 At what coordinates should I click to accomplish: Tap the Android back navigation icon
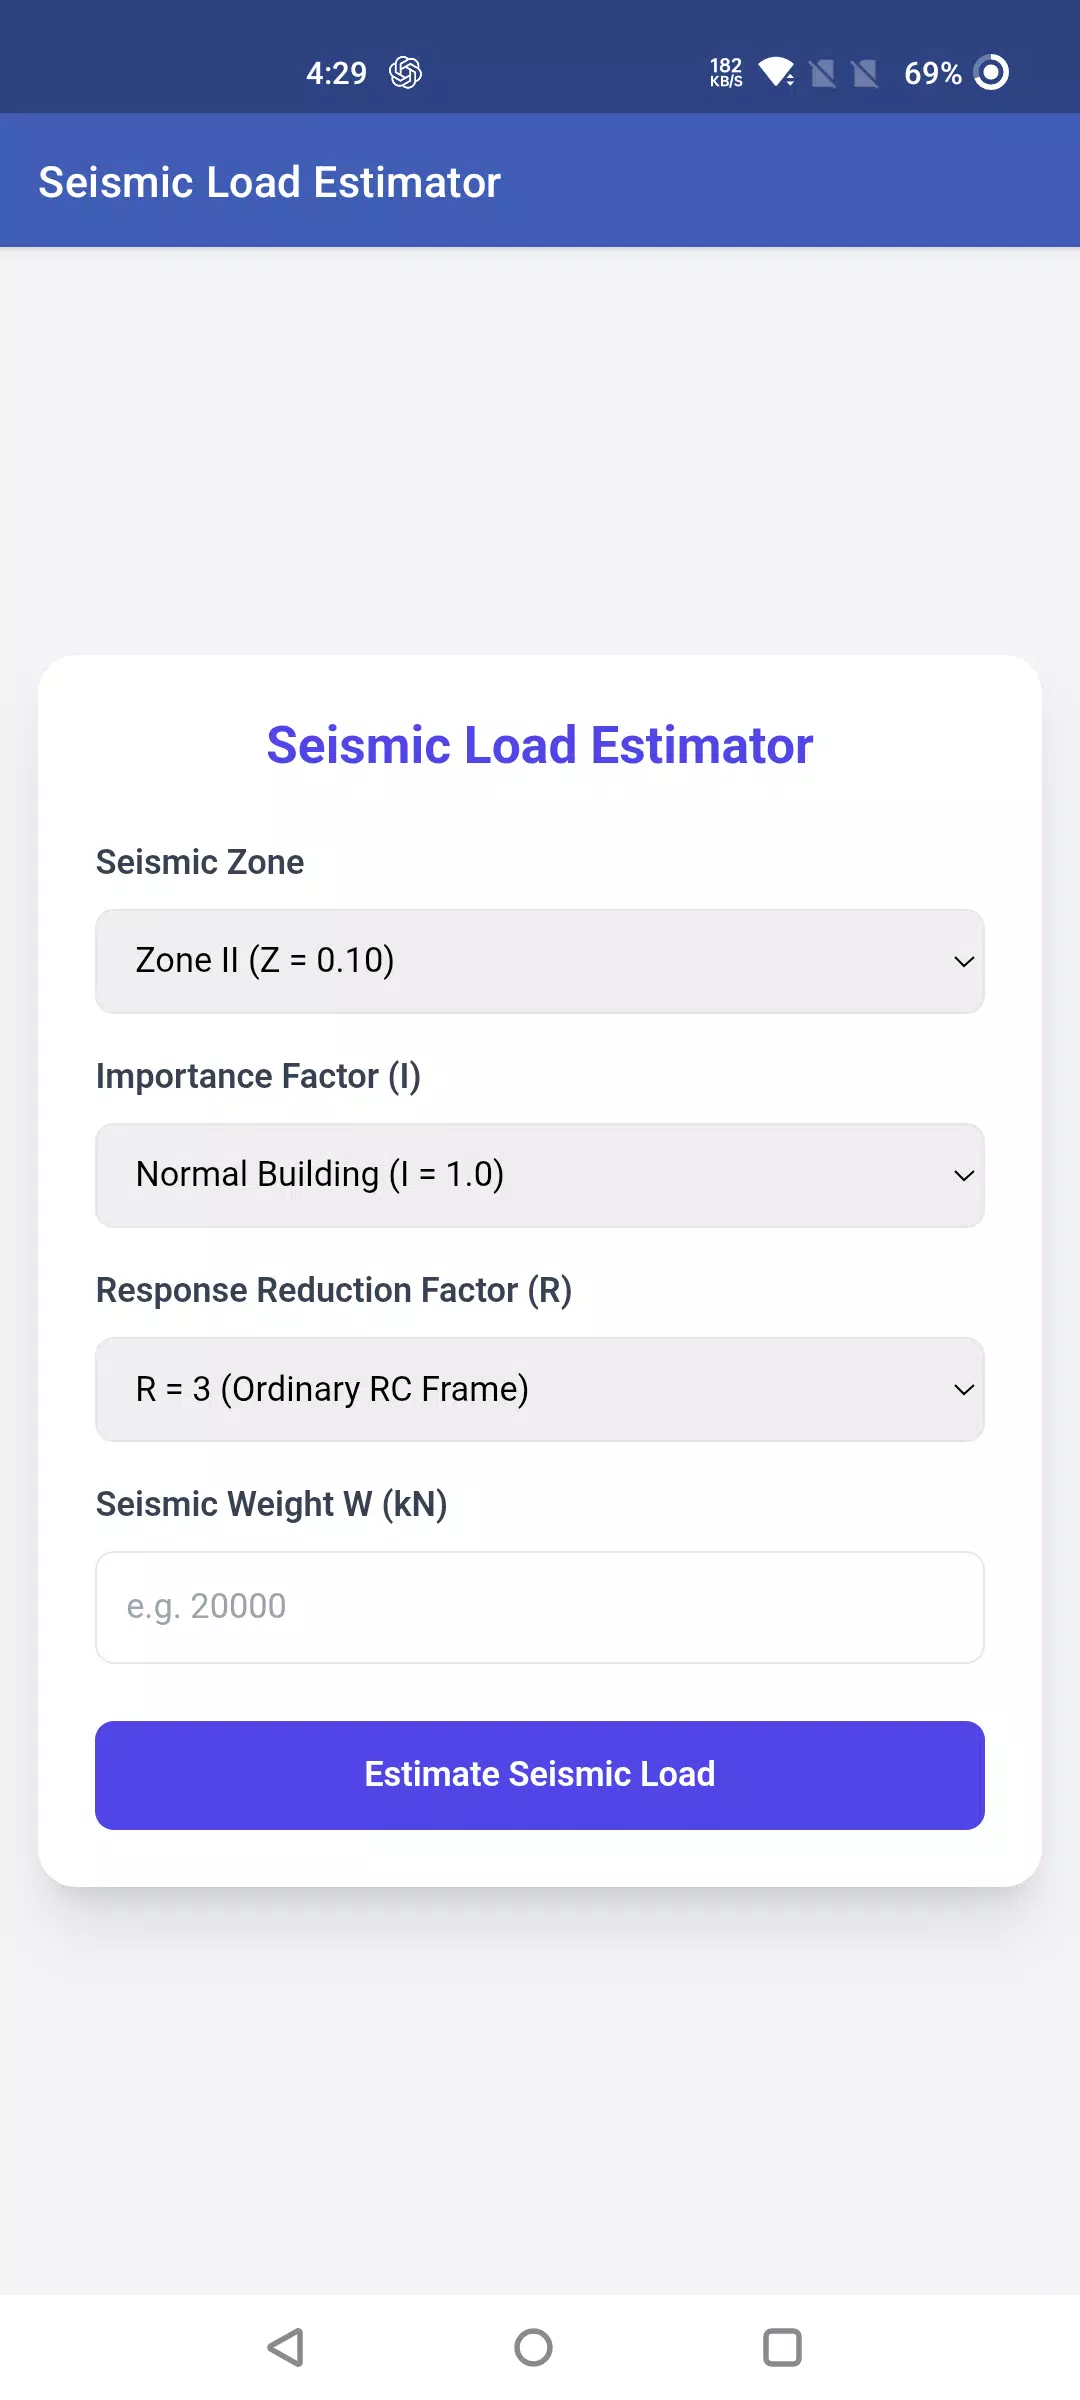point(286,2347)
